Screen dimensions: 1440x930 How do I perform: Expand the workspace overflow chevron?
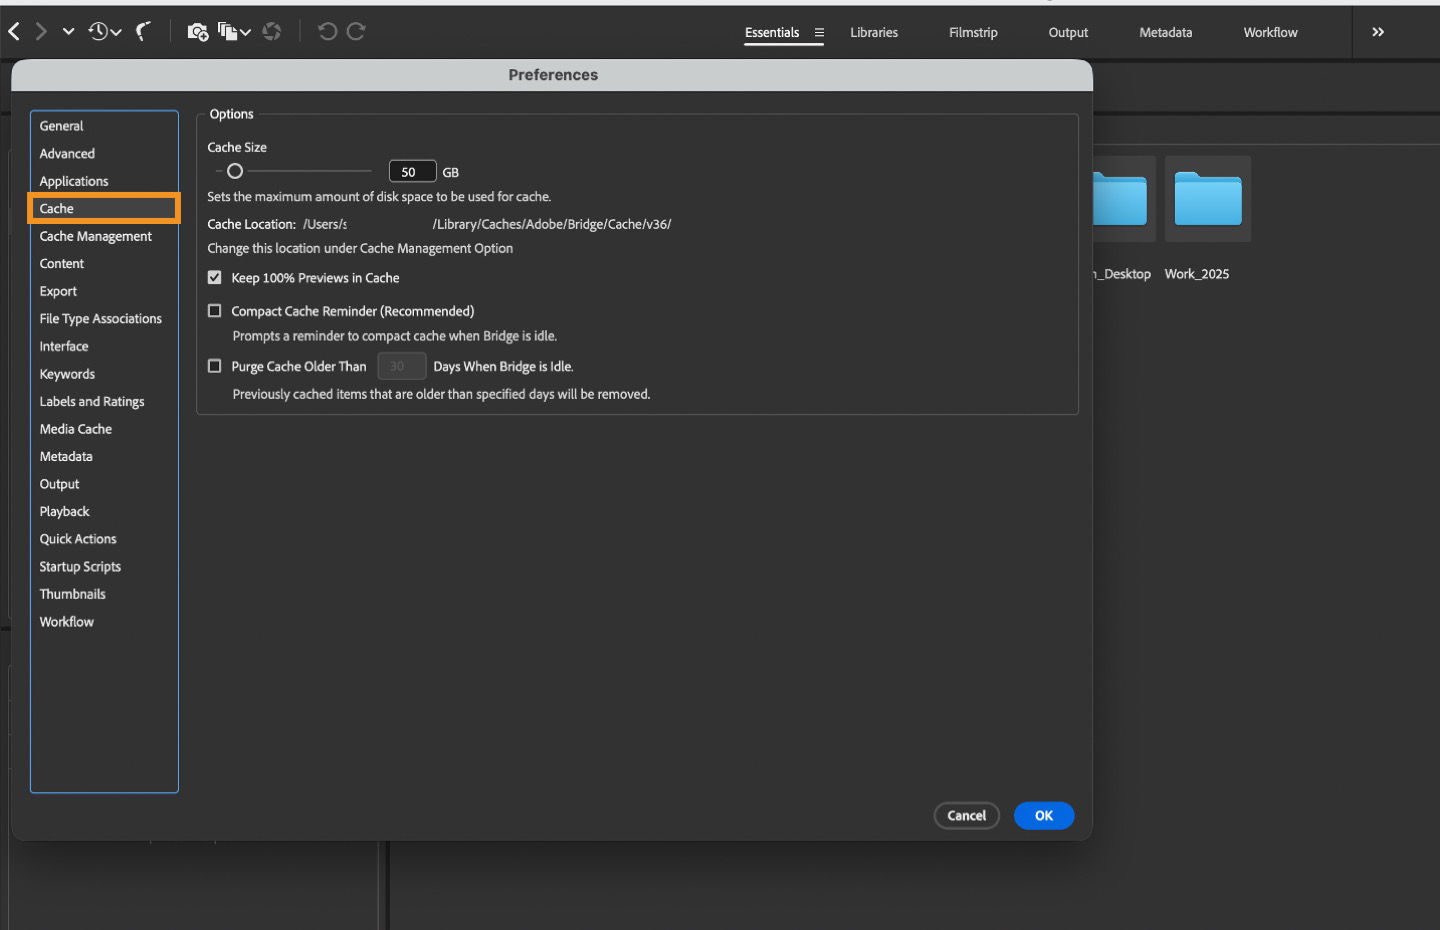click(x=1378, y=31)
